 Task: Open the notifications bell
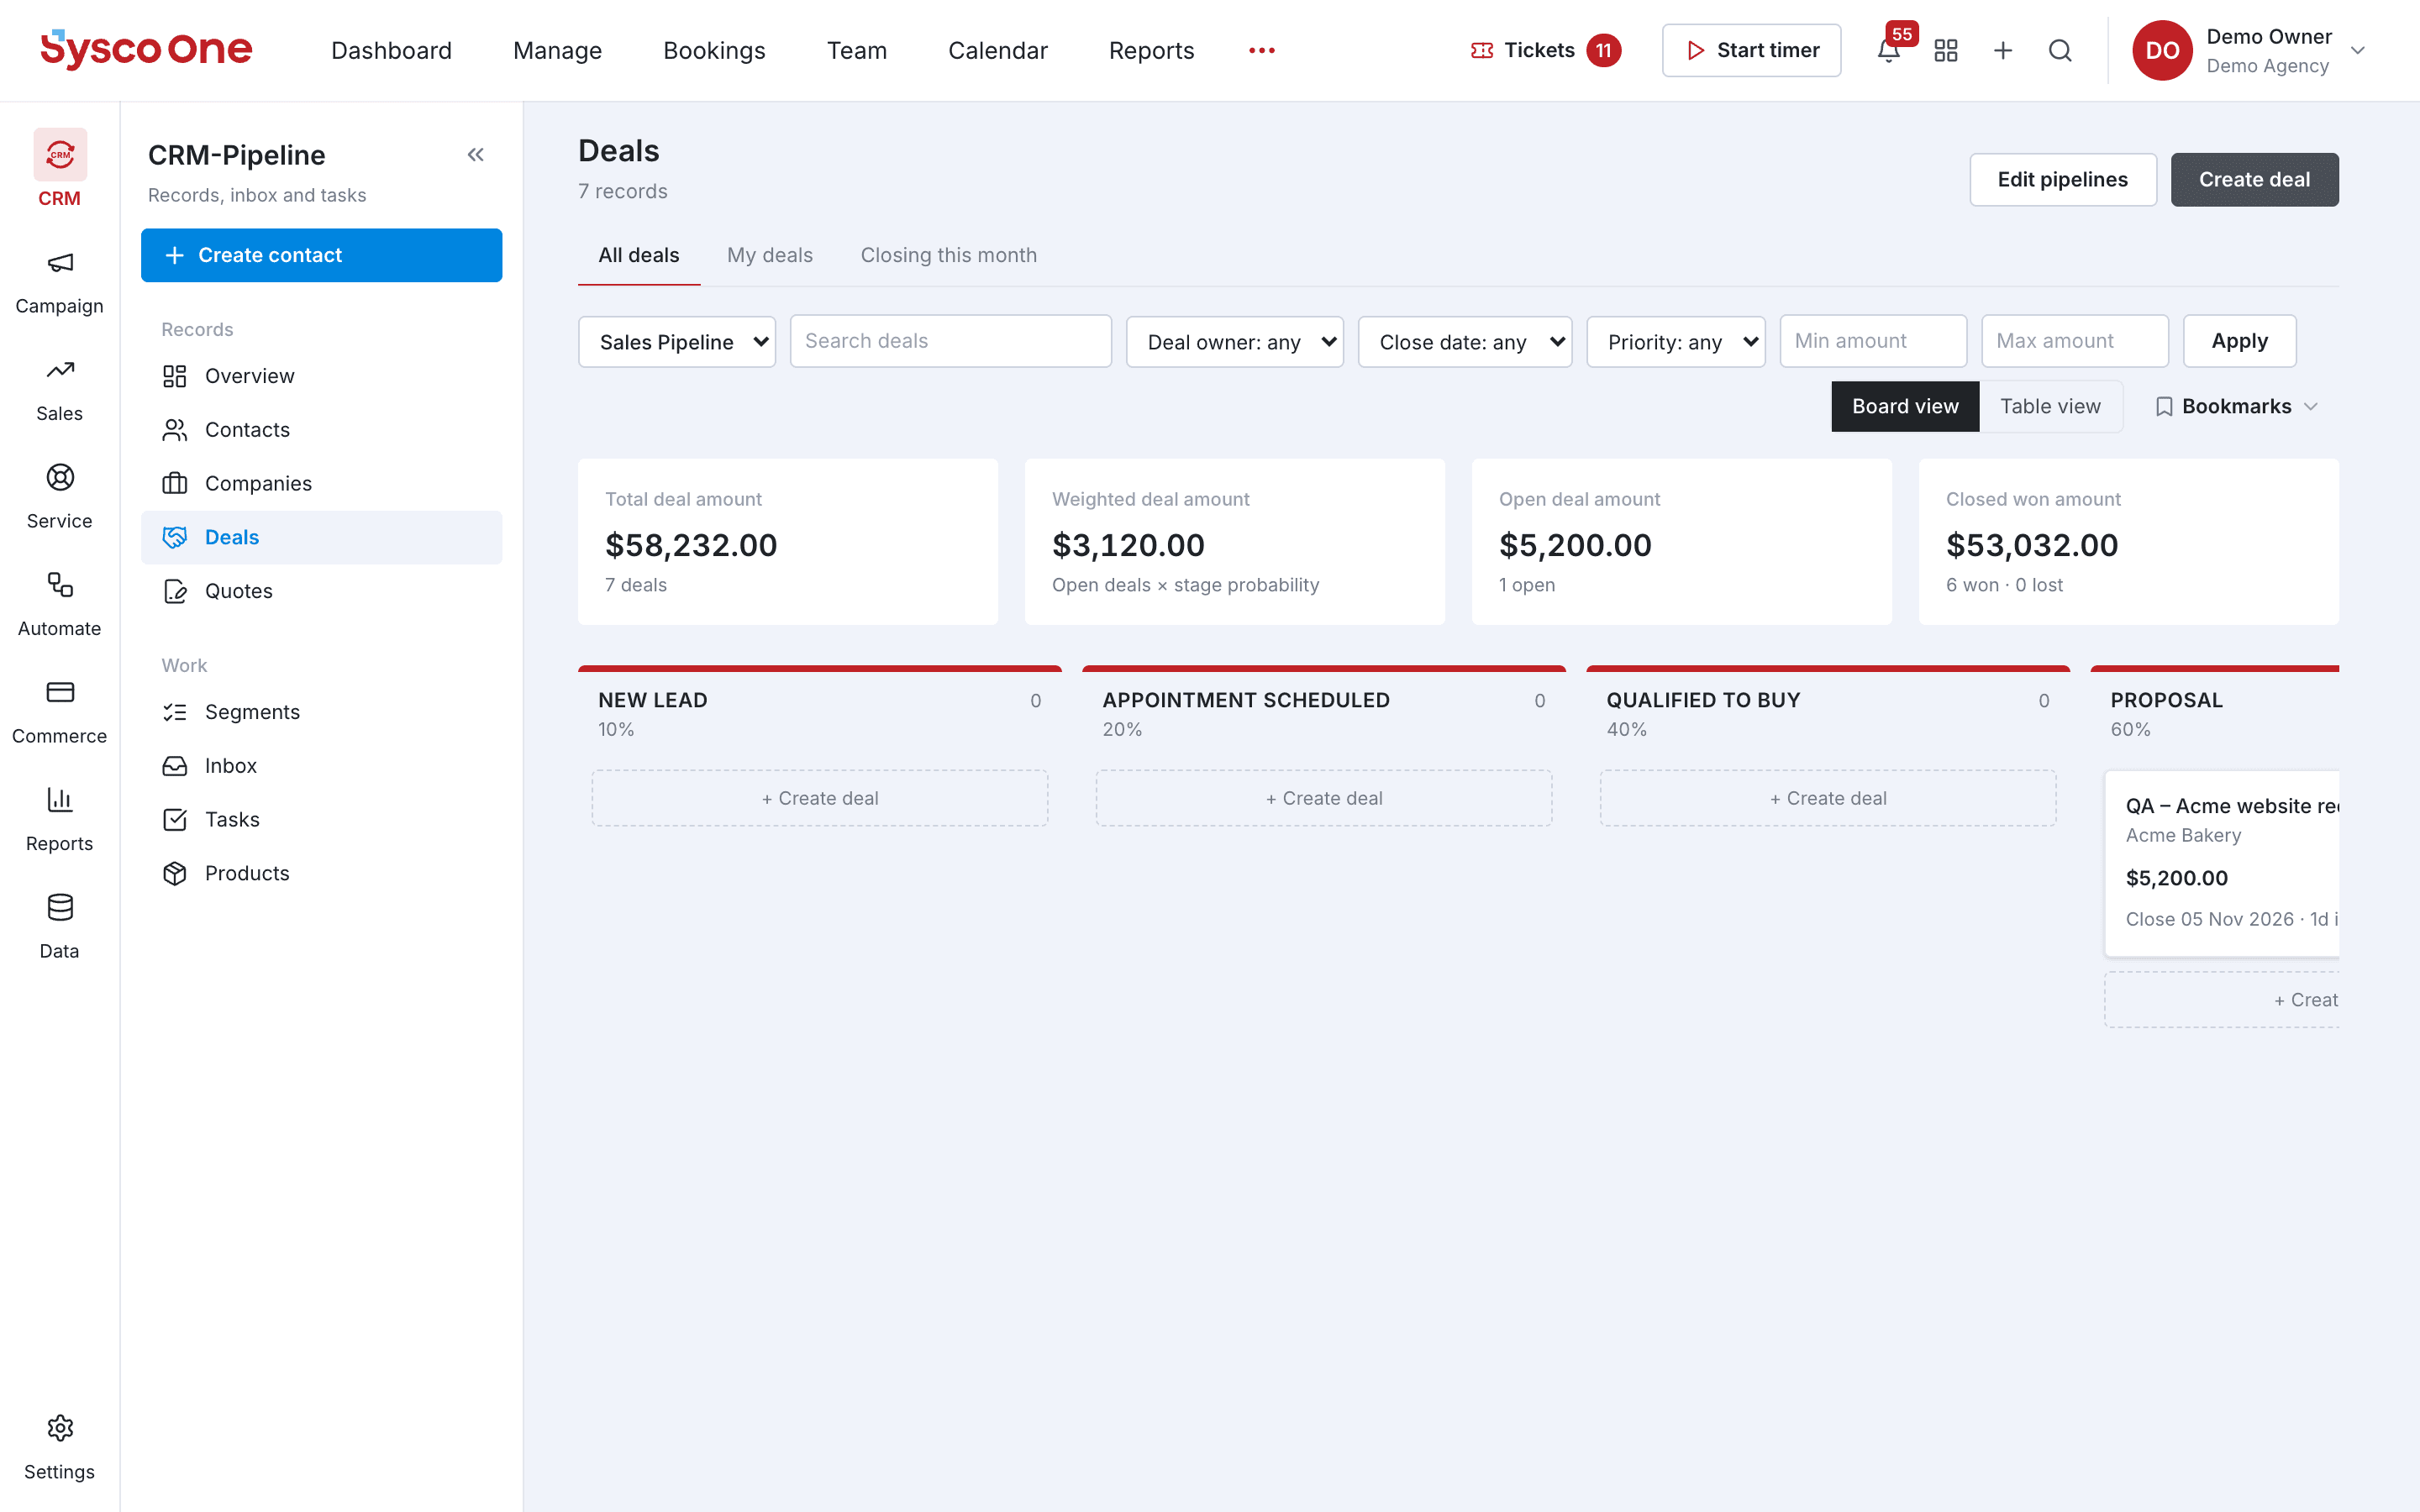coord(1888,50)
